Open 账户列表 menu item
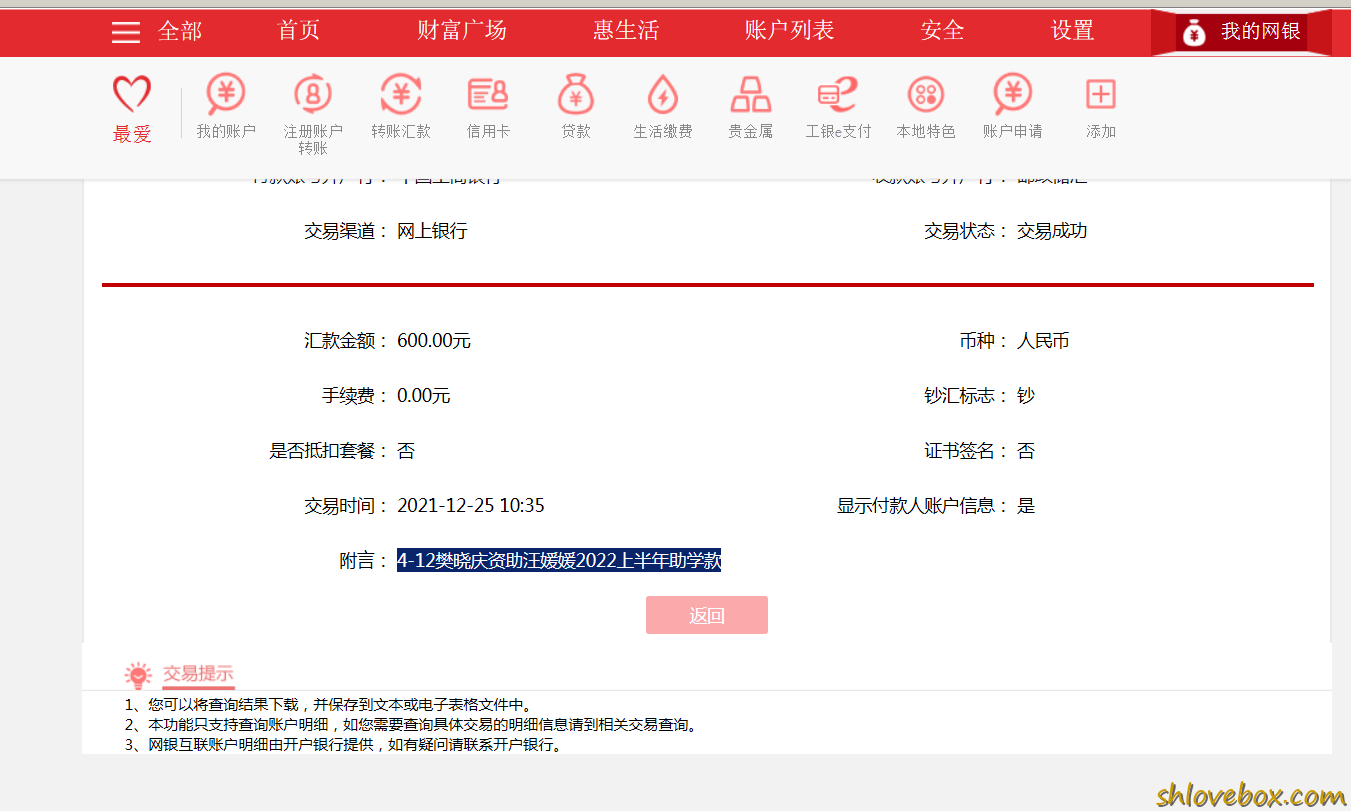 [x=790, y=31]
